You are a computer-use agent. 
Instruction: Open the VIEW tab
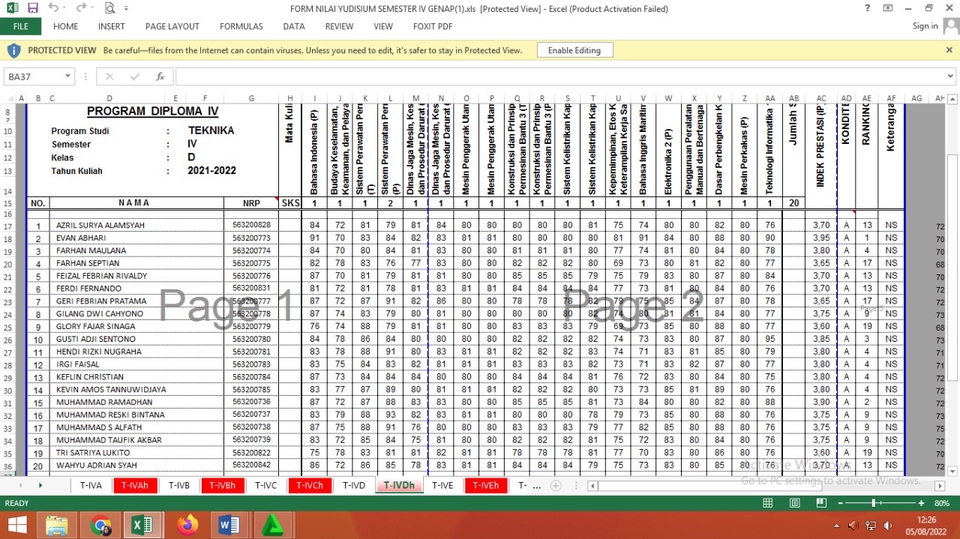click(383, 26)
